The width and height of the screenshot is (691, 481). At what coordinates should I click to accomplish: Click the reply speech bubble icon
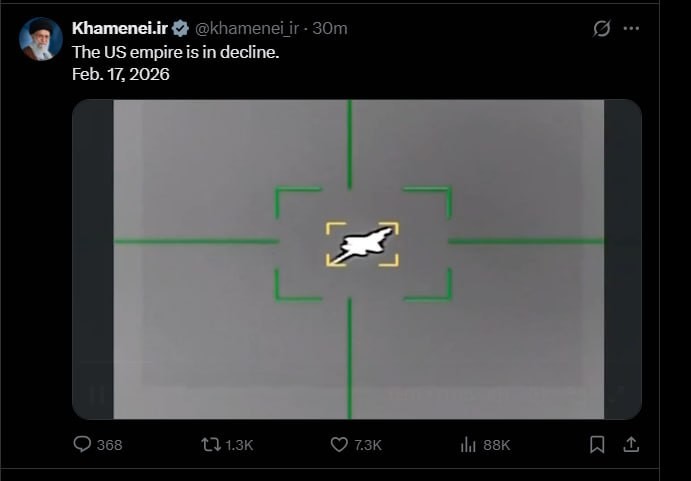(82, 444)
